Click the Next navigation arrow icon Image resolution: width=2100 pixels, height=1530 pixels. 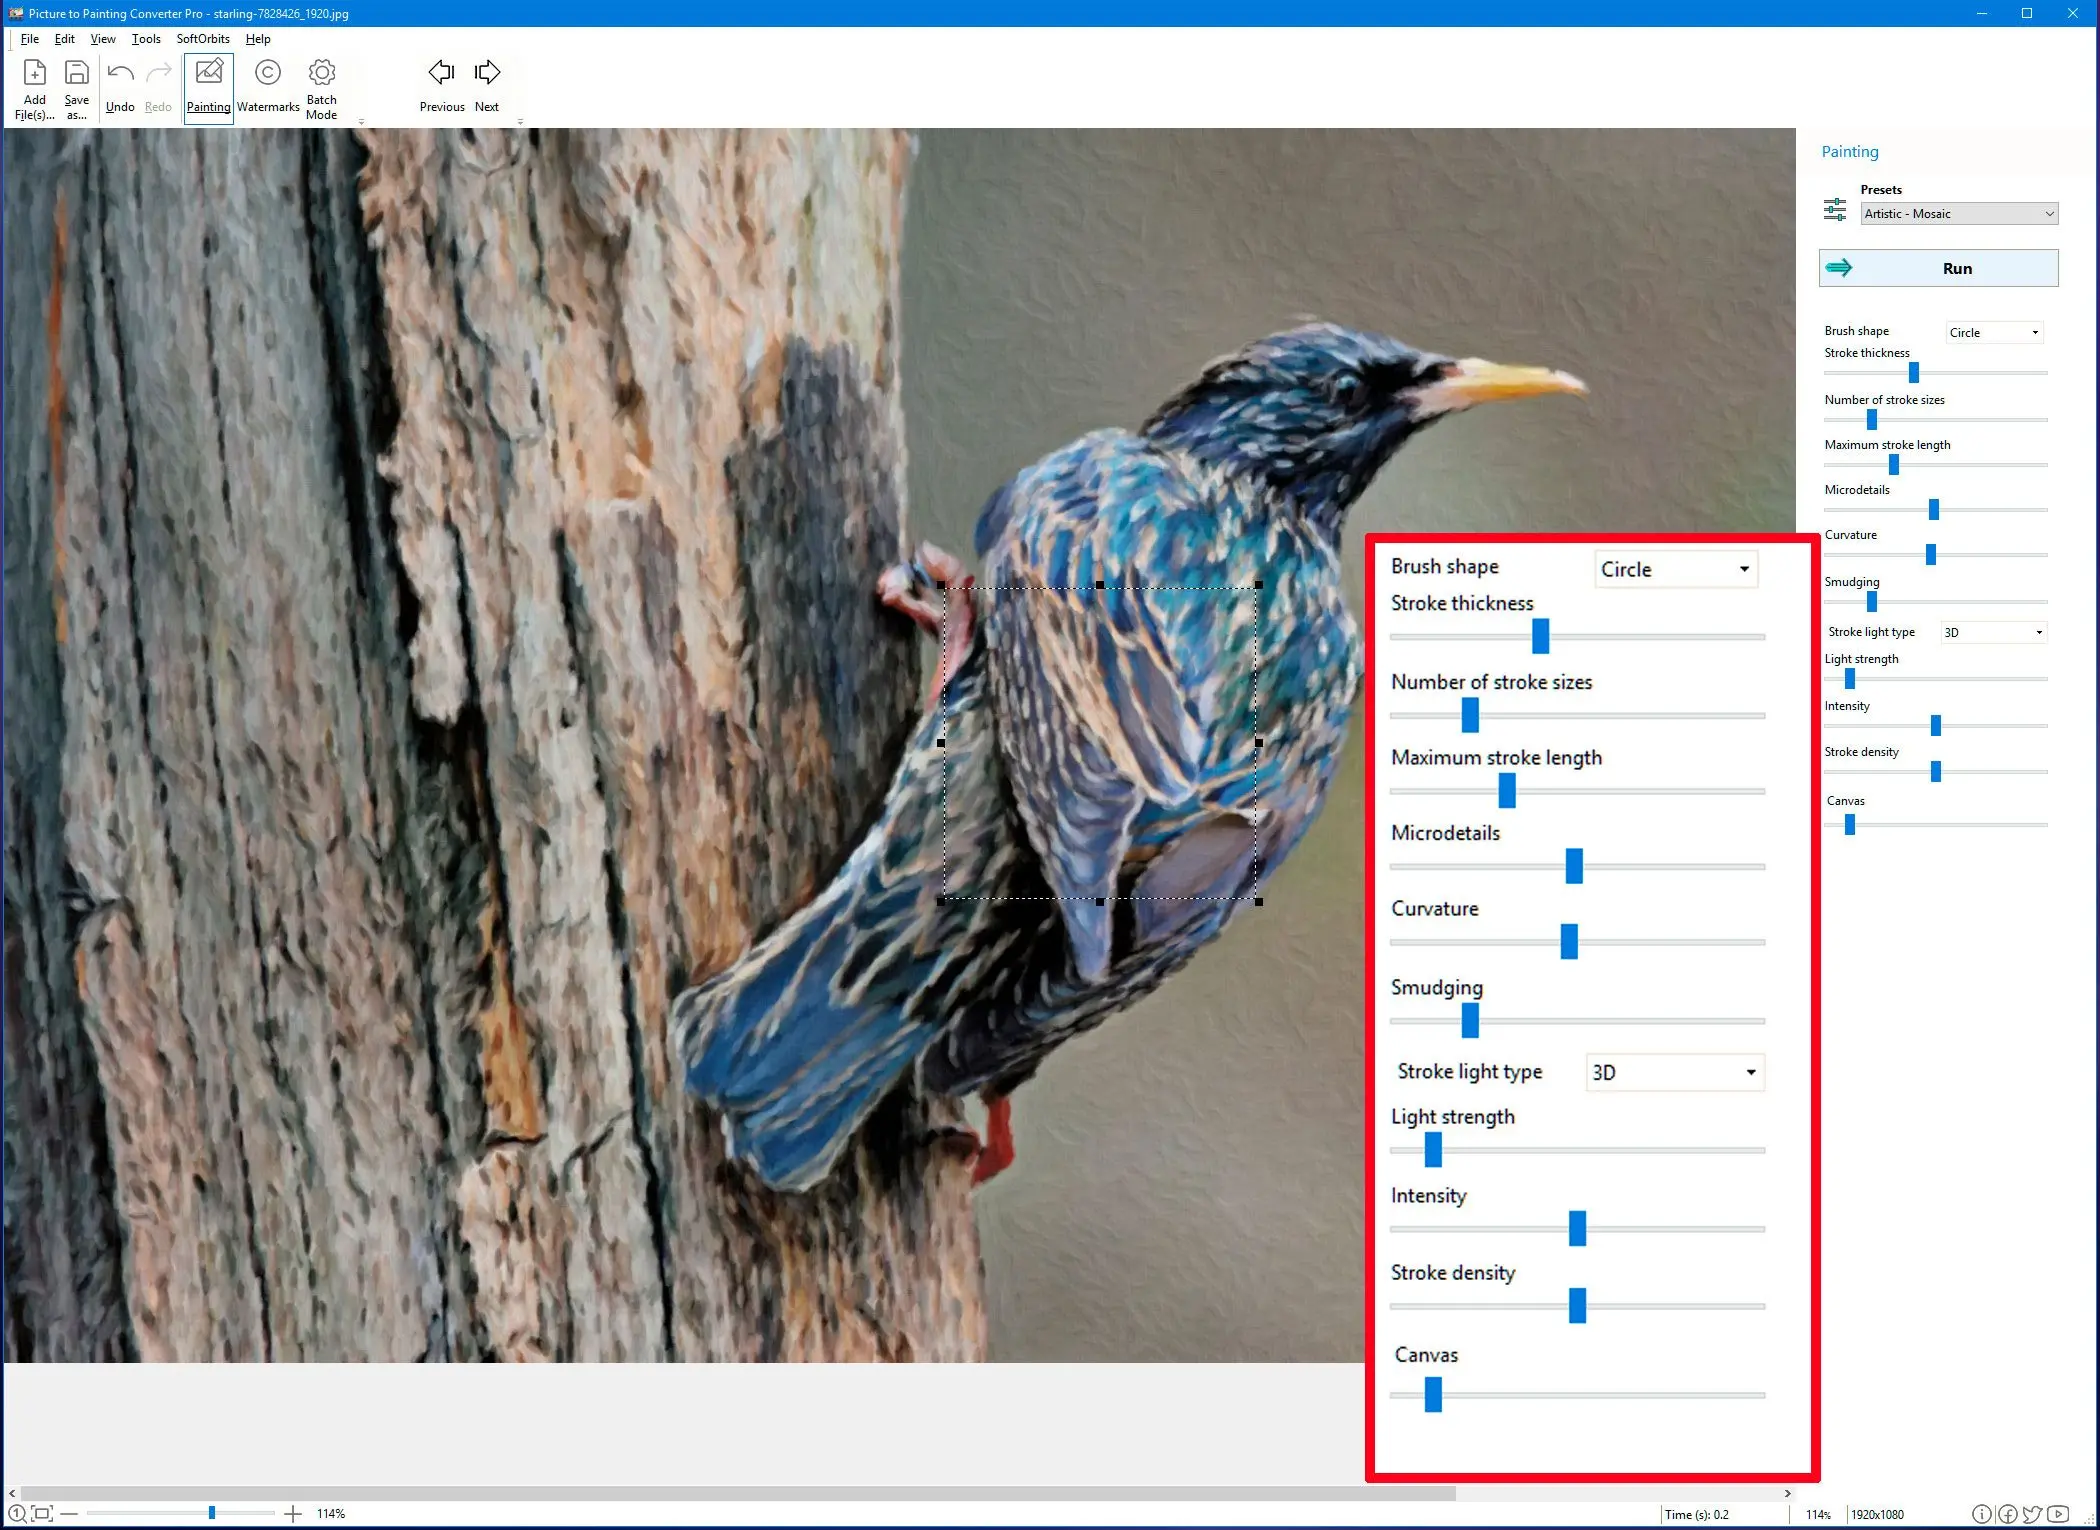488,72
